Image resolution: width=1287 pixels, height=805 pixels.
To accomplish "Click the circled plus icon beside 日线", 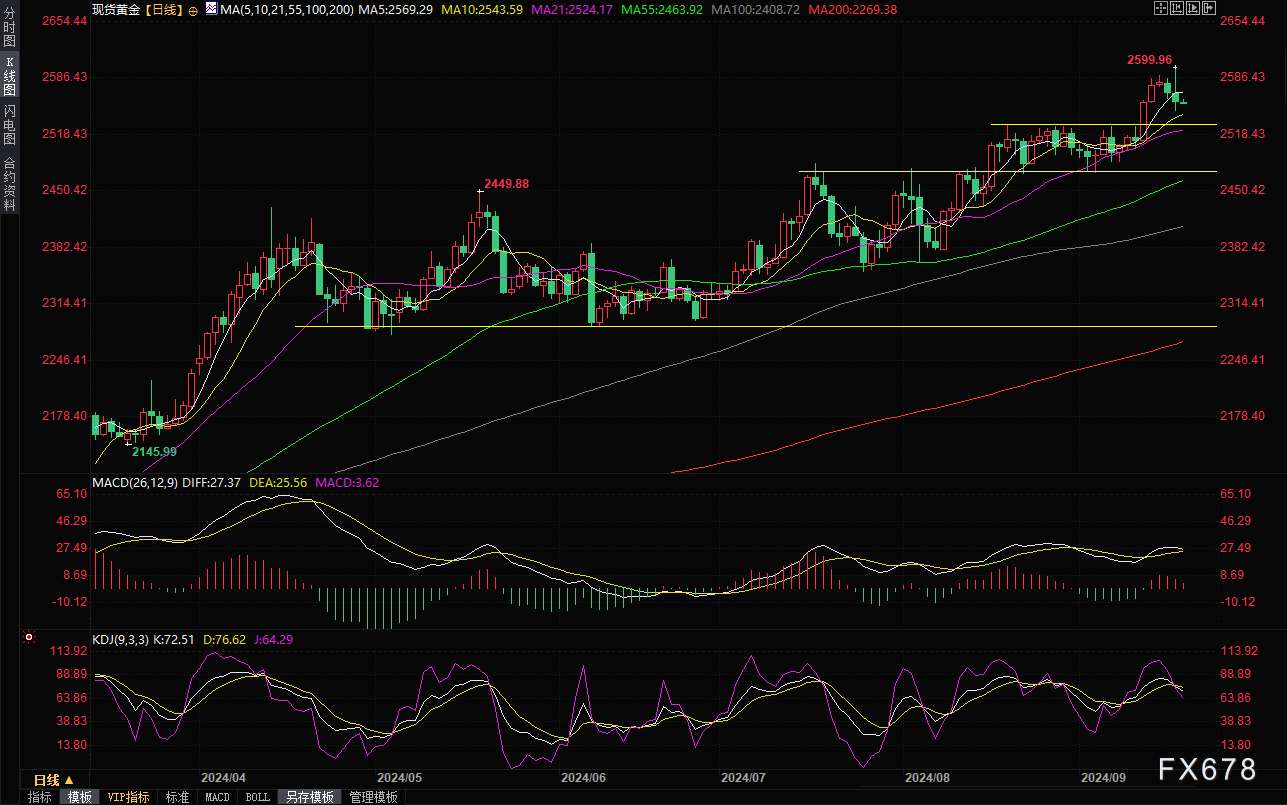I will click(193, 9).
